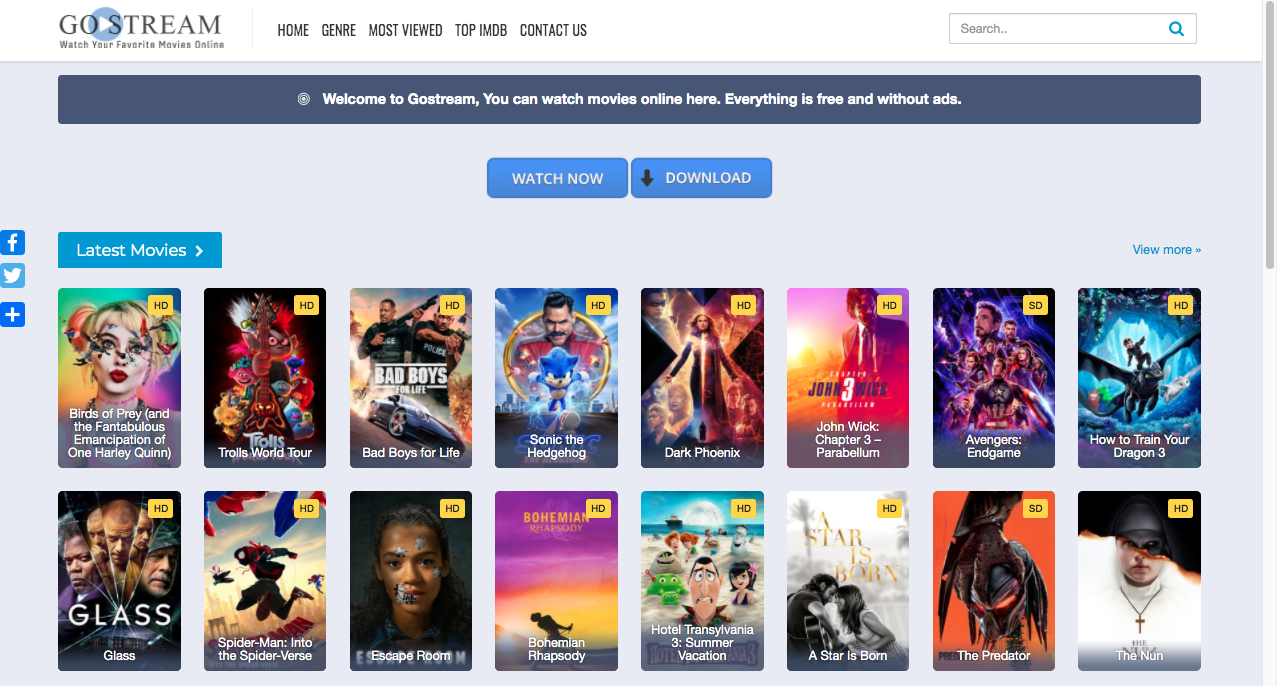1277x686 pixels.
Task: Open Spider-Man: Into the Spider-Verse
Action: pos(265,581)
